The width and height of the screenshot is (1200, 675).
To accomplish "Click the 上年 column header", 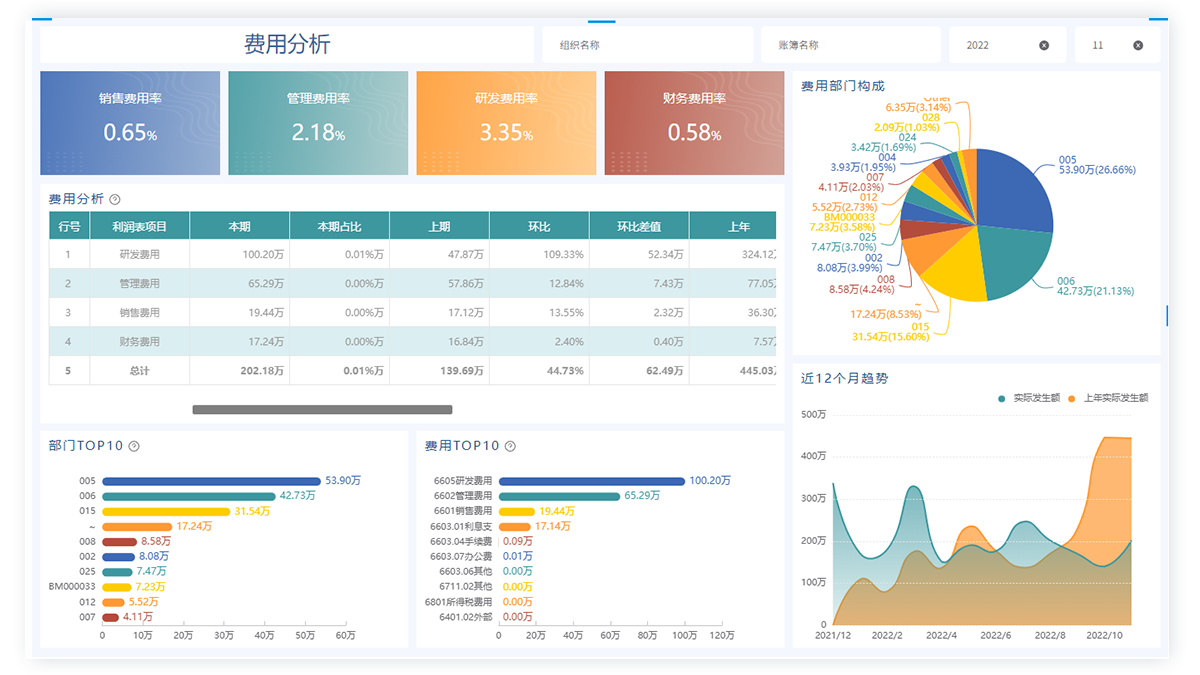I will (733, 227).
